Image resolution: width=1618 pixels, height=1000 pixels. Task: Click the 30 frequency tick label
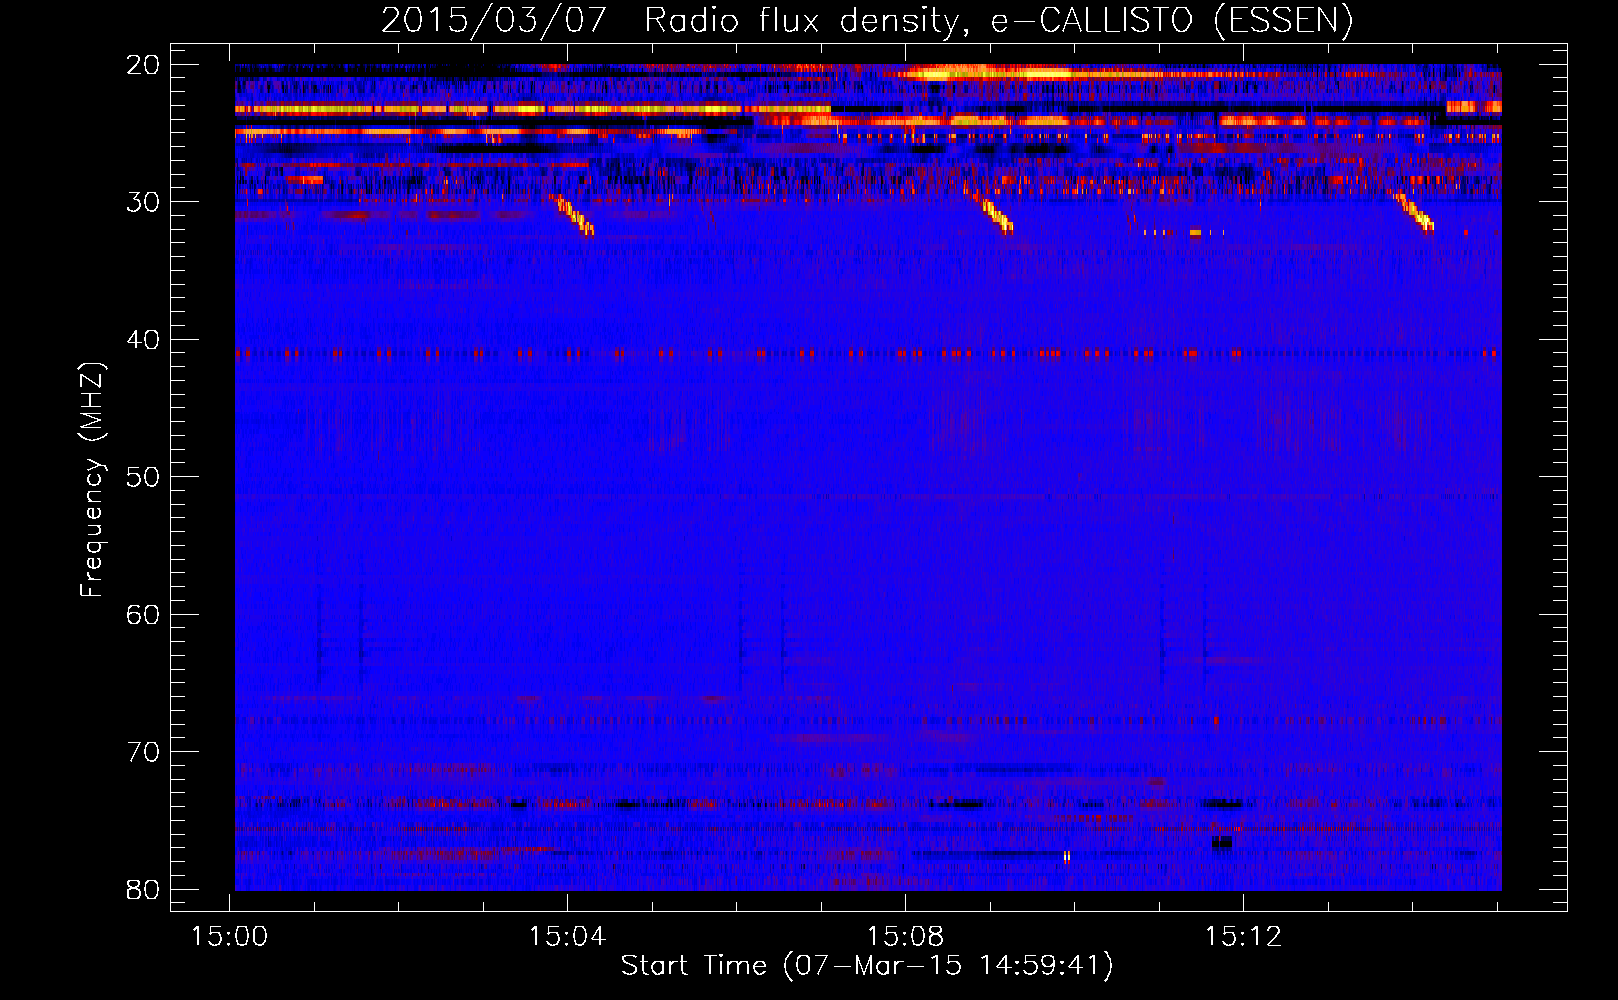[x=144, y=201]
